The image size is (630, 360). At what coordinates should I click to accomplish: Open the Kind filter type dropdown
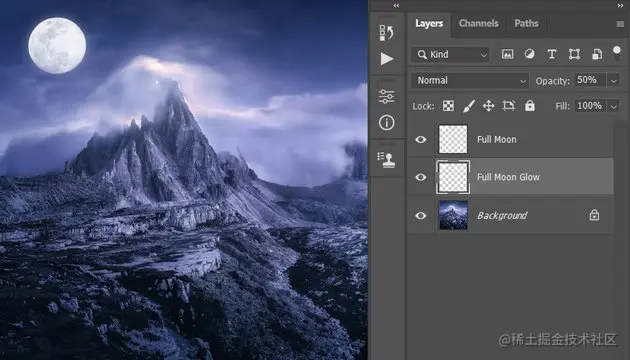[x=450, y=54]
